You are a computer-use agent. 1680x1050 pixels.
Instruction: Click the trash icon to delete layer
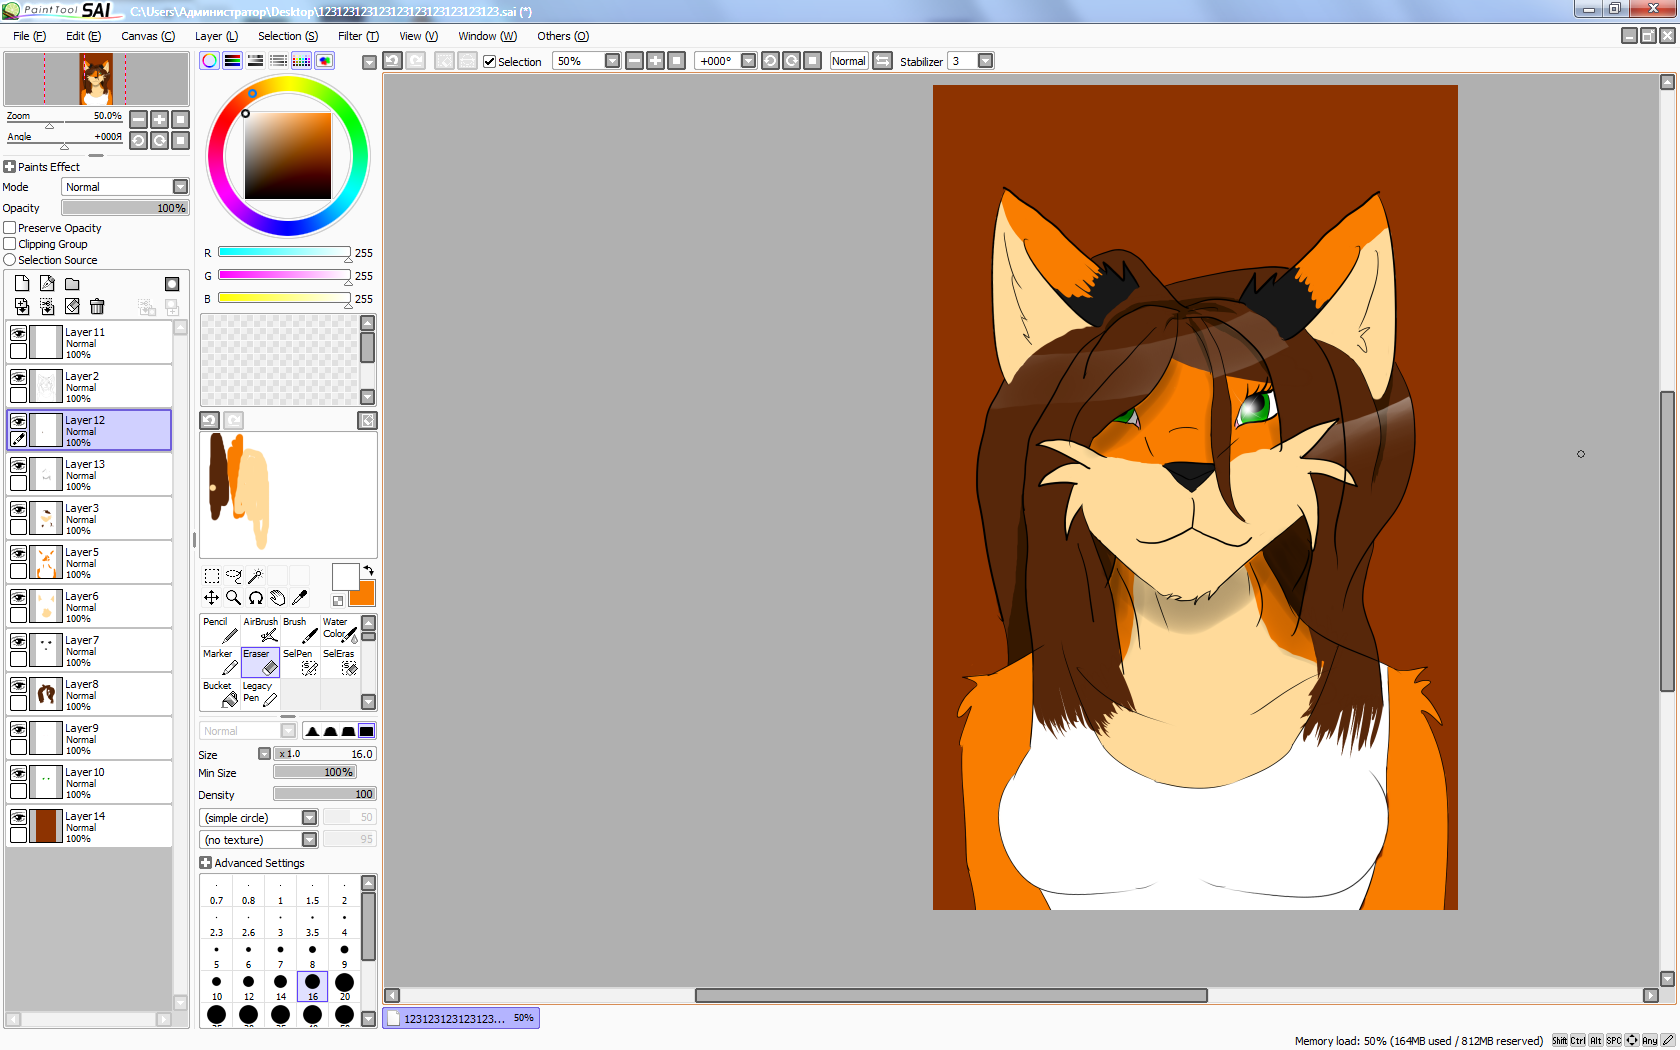tap(97, 306)
